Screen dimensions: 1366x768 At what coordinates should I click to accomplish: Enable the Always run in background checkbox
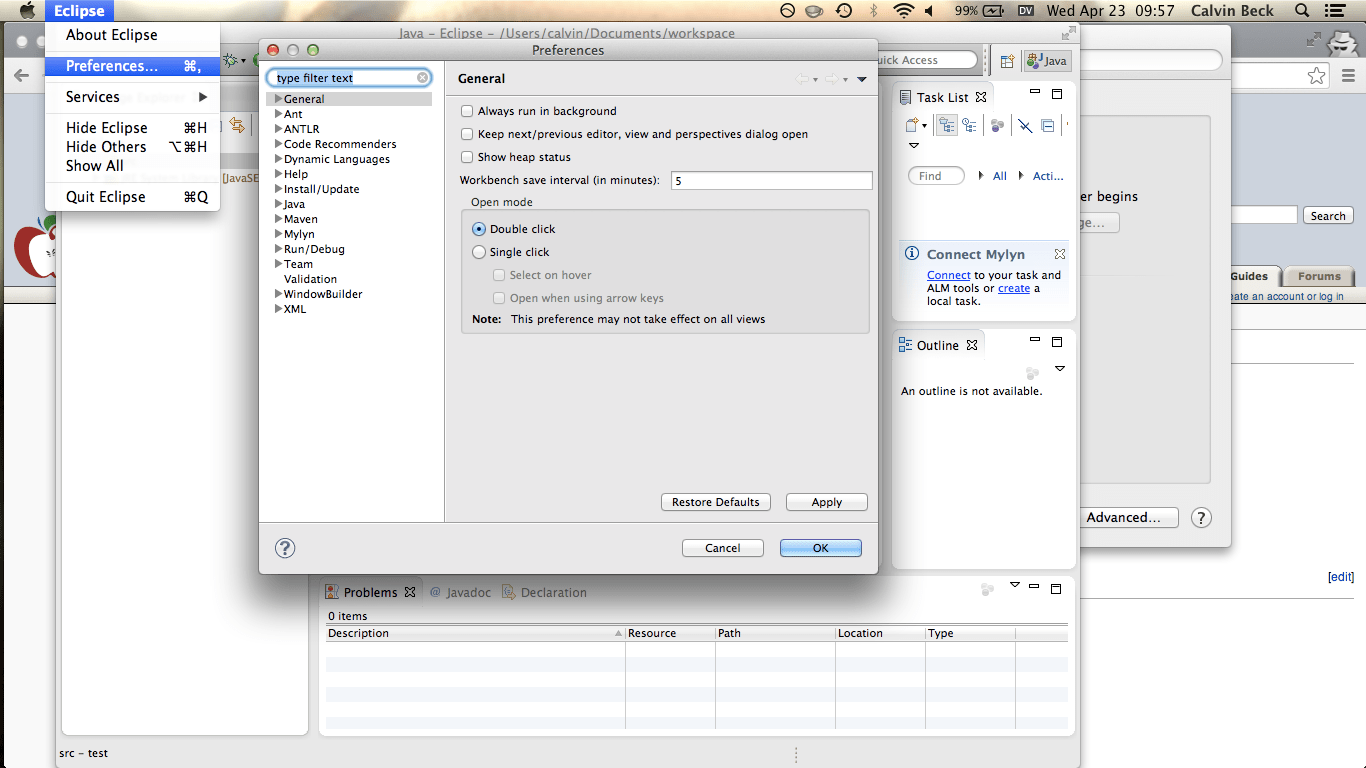coord(466,111)
